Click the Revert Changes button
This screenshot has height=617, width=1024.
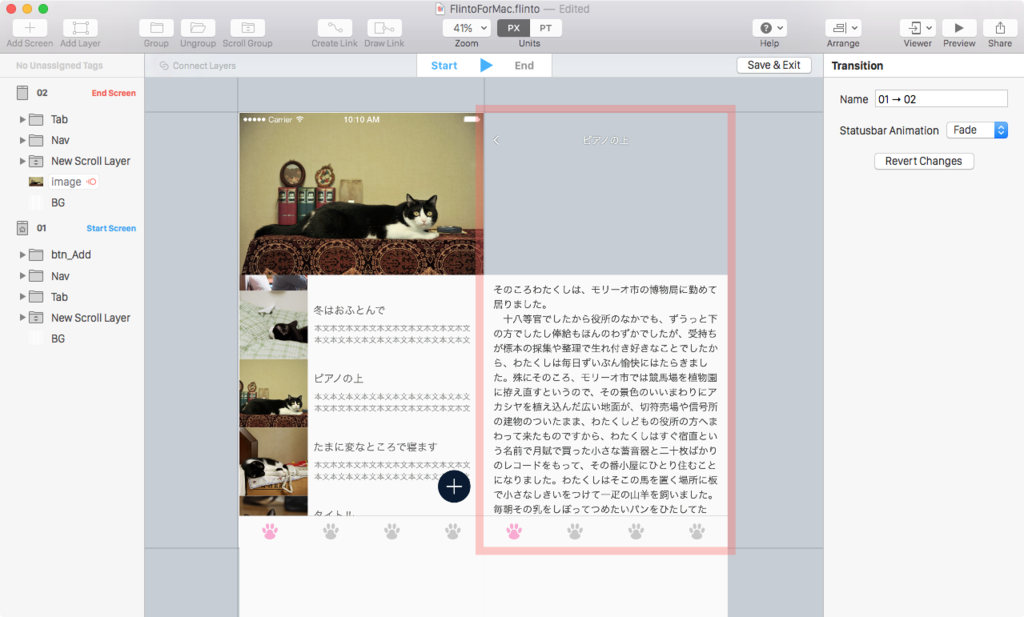click(923, 161)
